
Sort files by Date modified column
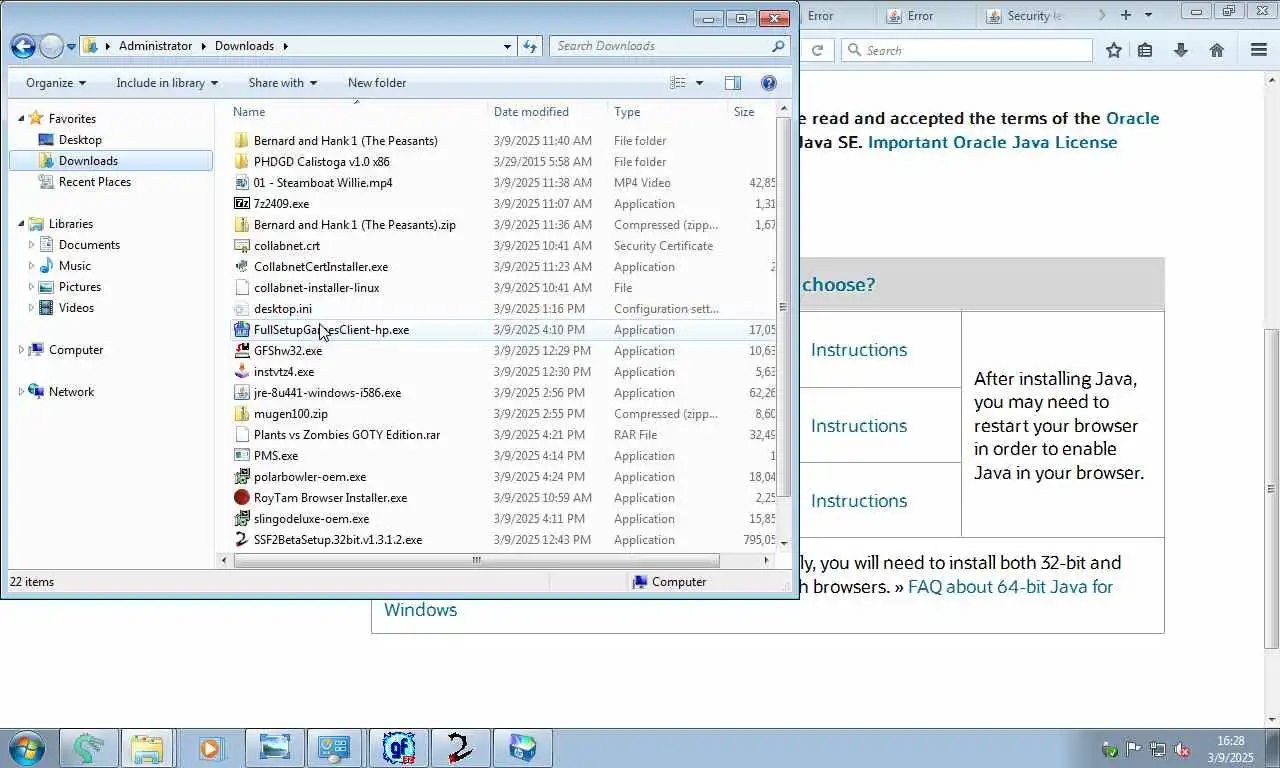pos(548,112)
